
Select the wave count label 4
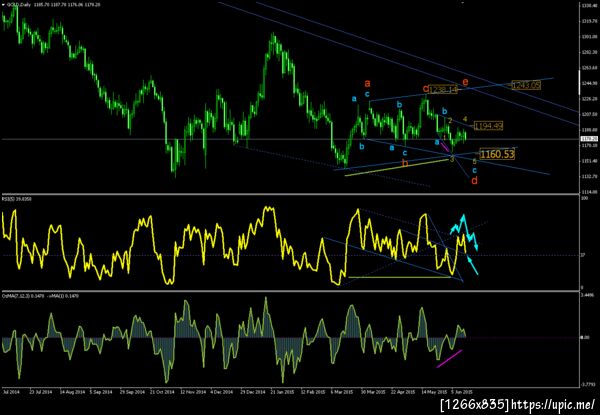click(465, 119)
